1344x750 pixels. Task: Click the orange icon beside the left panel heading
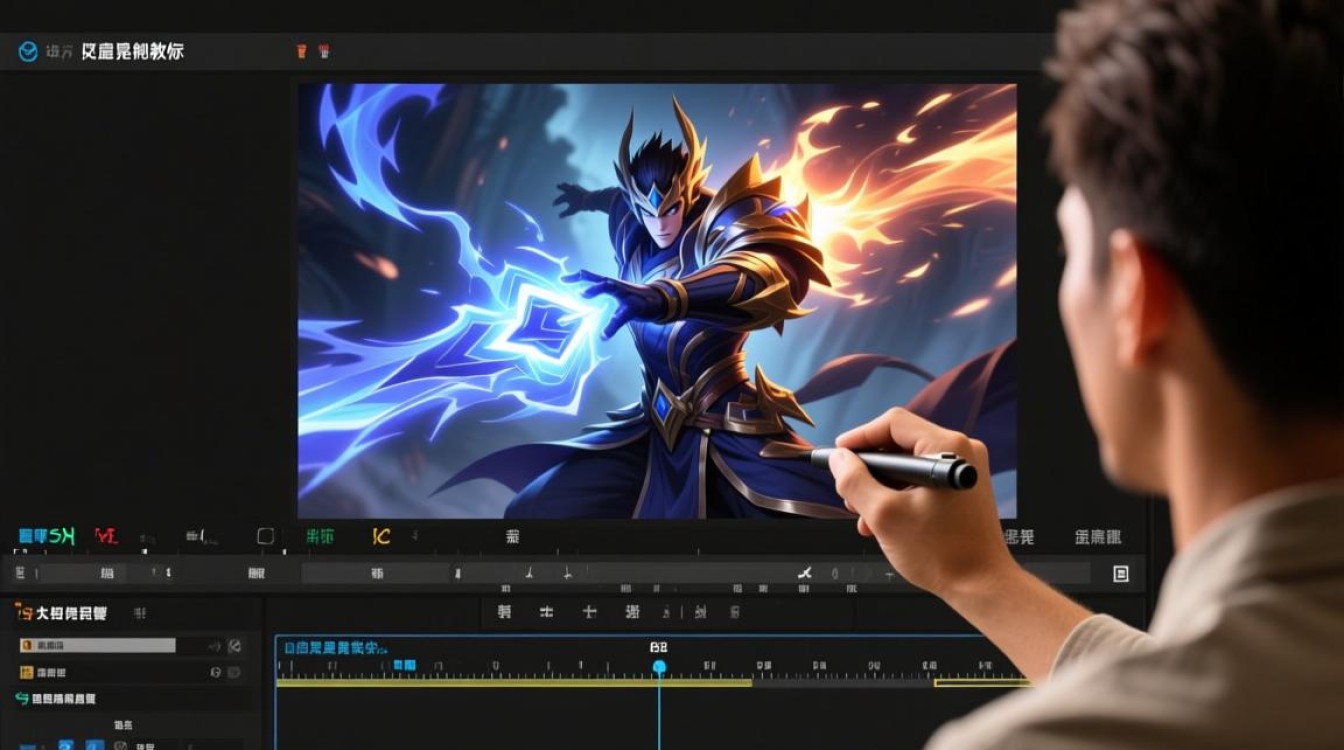(24, 612)
